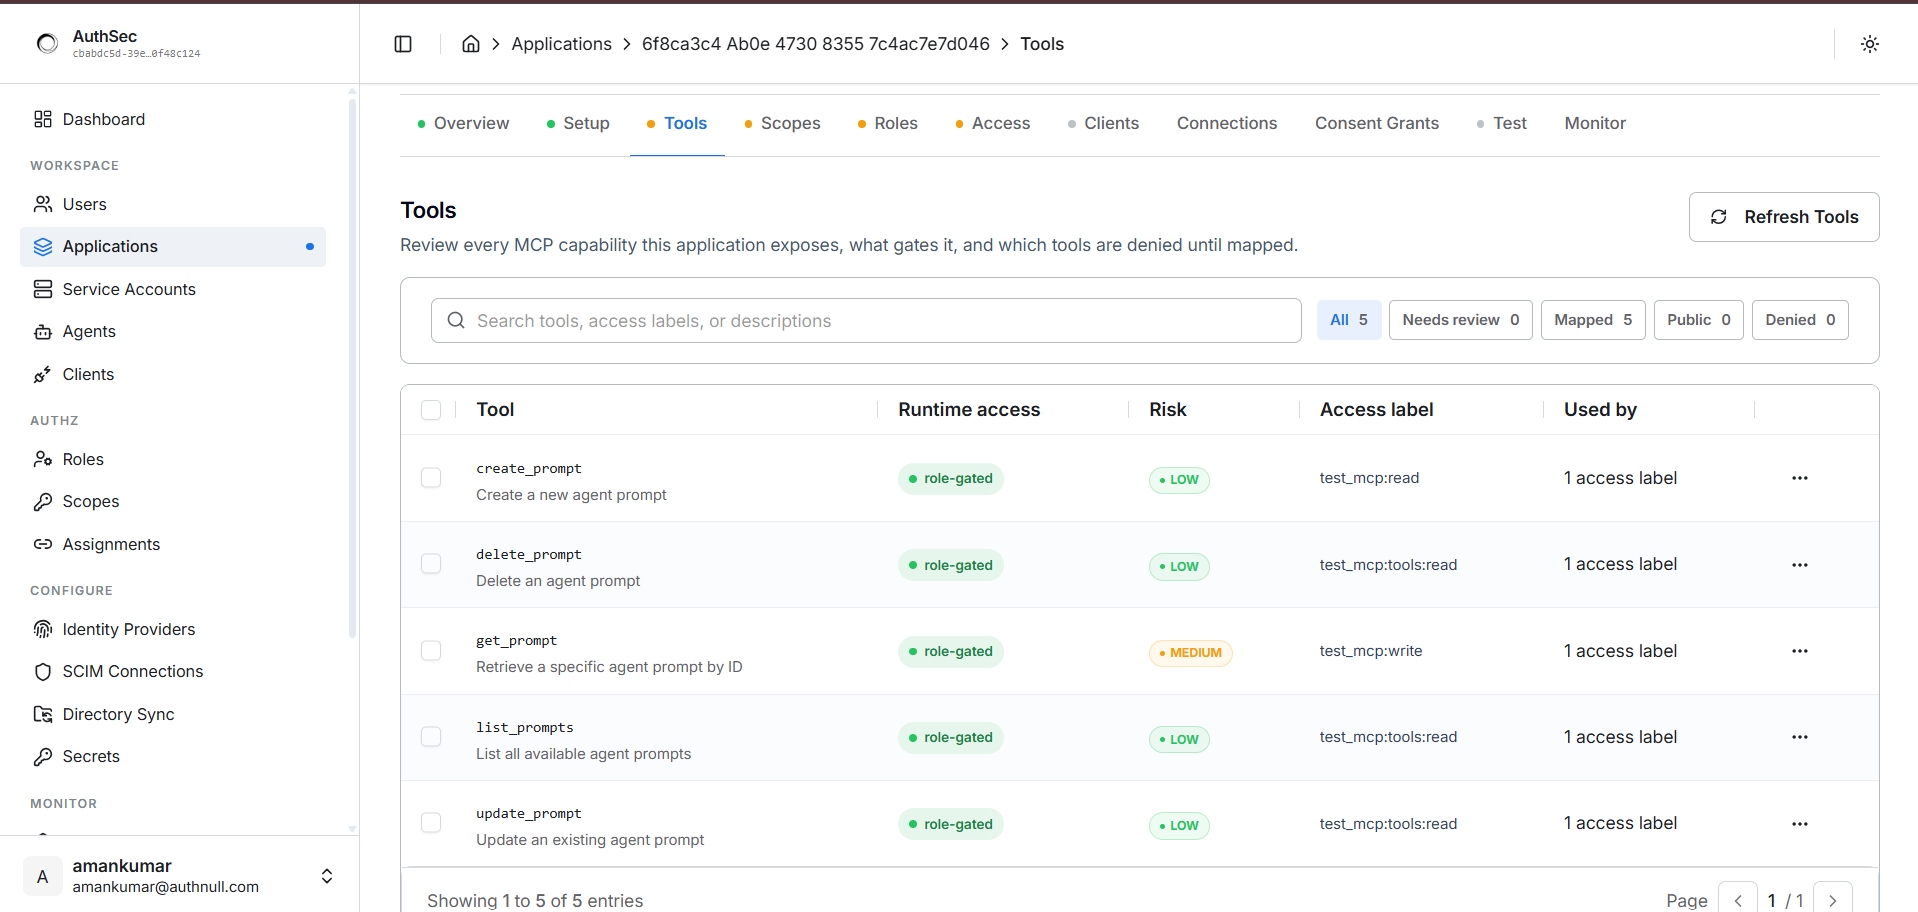
Task: Open Assignments in the sidebar
Action: (173, 544)
